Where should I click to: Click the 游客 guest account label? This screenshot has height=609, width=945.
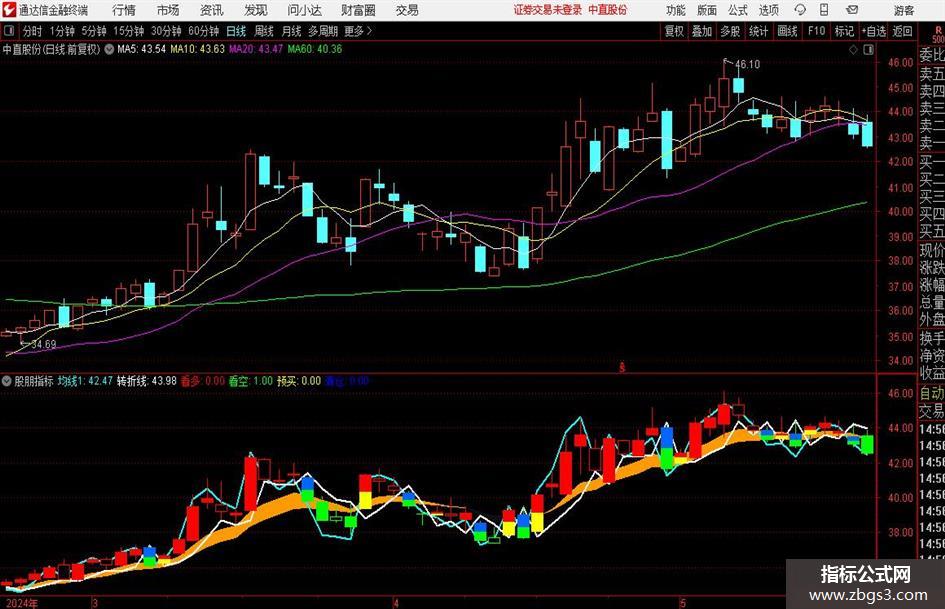click(x=904, y=10)
